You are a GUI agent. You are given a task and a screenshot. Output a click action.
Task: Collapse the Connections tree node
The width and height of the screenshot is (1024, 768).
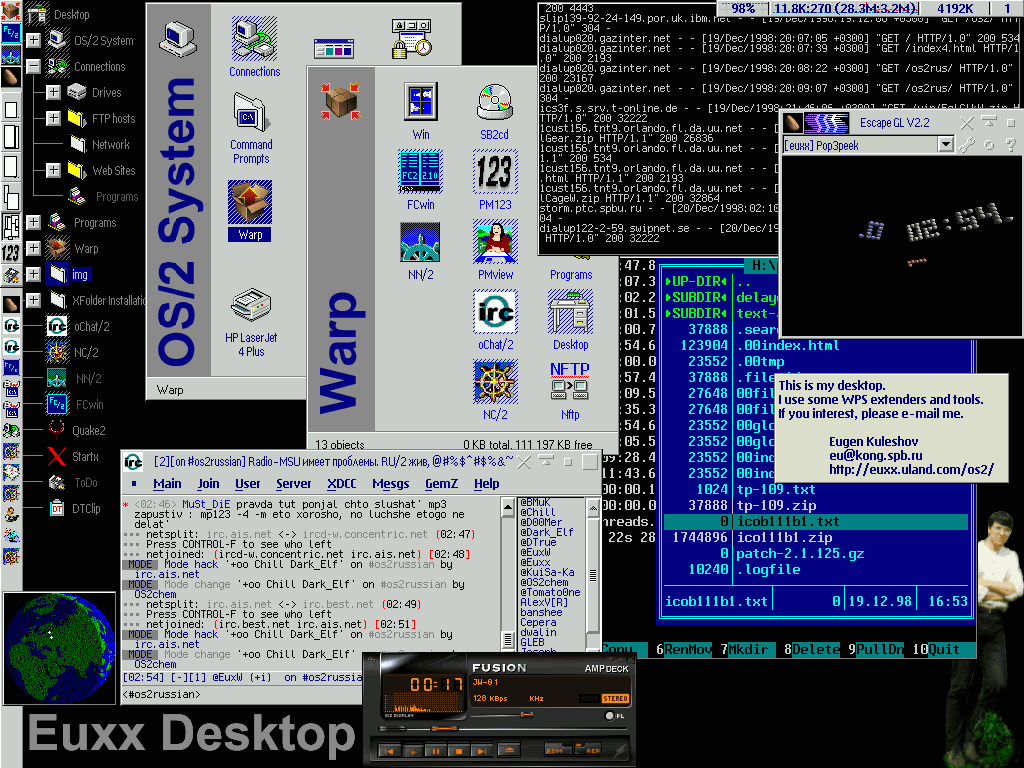coord(33,66)
